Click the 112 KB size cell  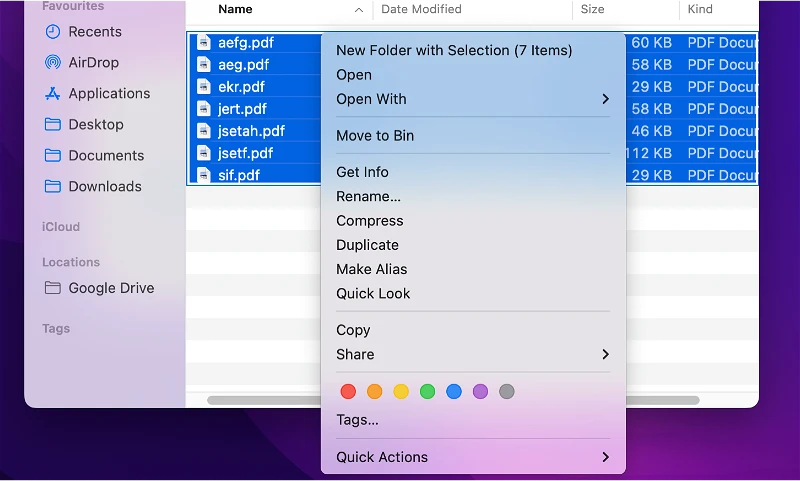coord(649,154)
